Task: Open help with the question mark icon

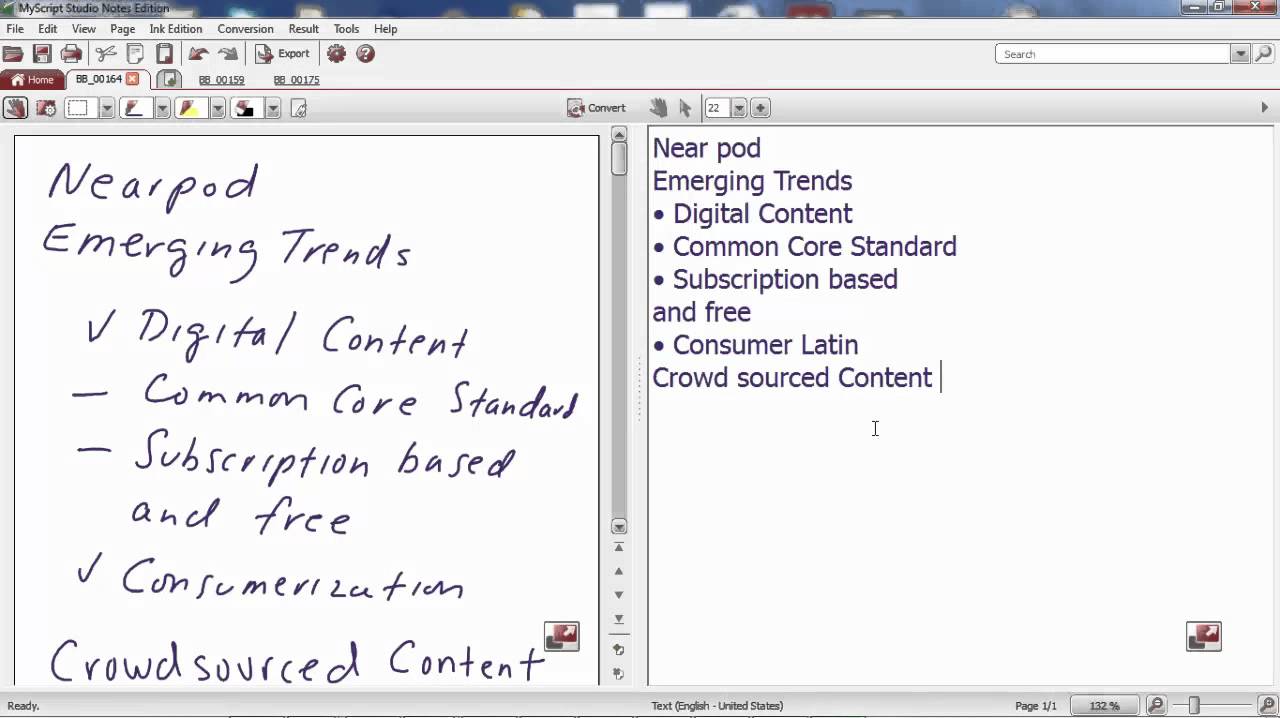Action: (366, 54)
